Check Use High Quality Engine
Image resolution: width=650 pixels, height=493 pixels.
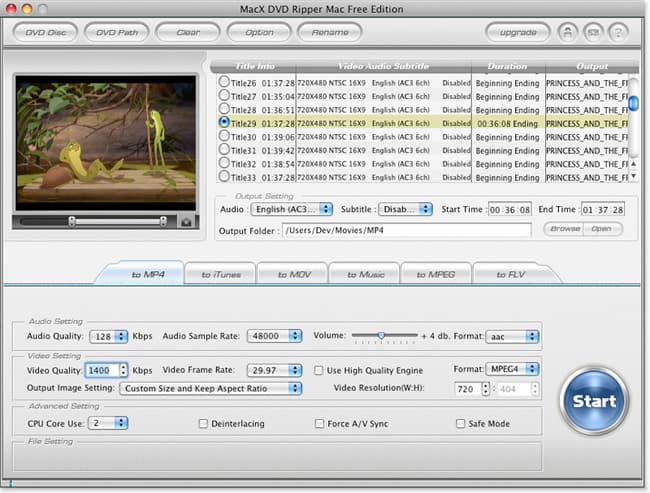point(319,370)
